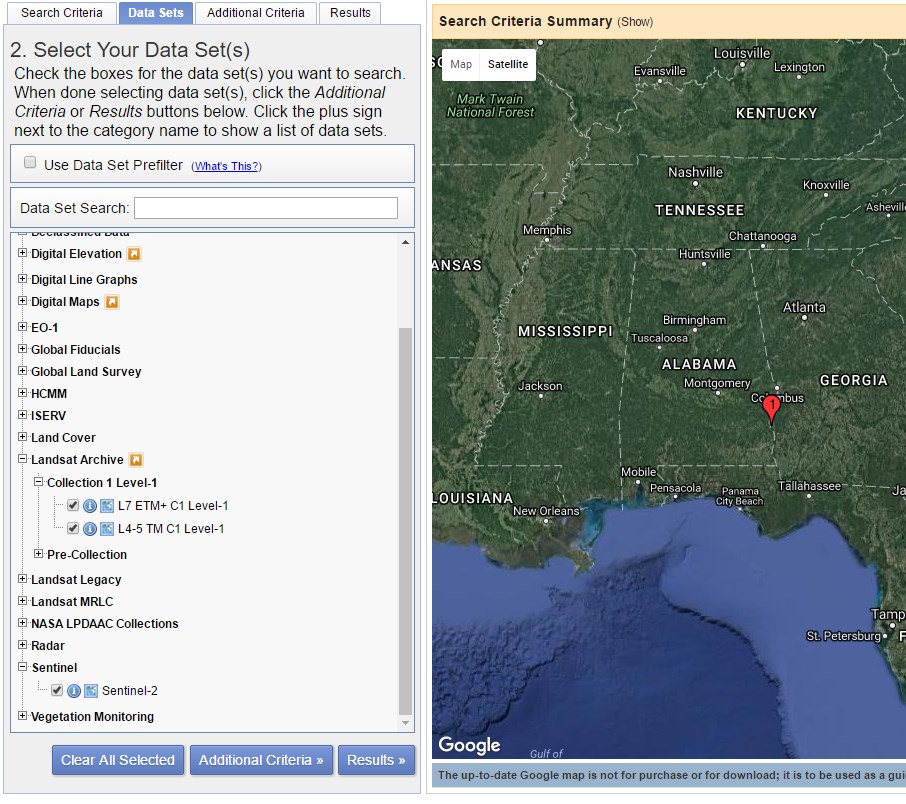Collapse Sentinel category
Image resolution: width=906 pixels, height=804 pixels.
pyautogui.click(x=23, y=667)
